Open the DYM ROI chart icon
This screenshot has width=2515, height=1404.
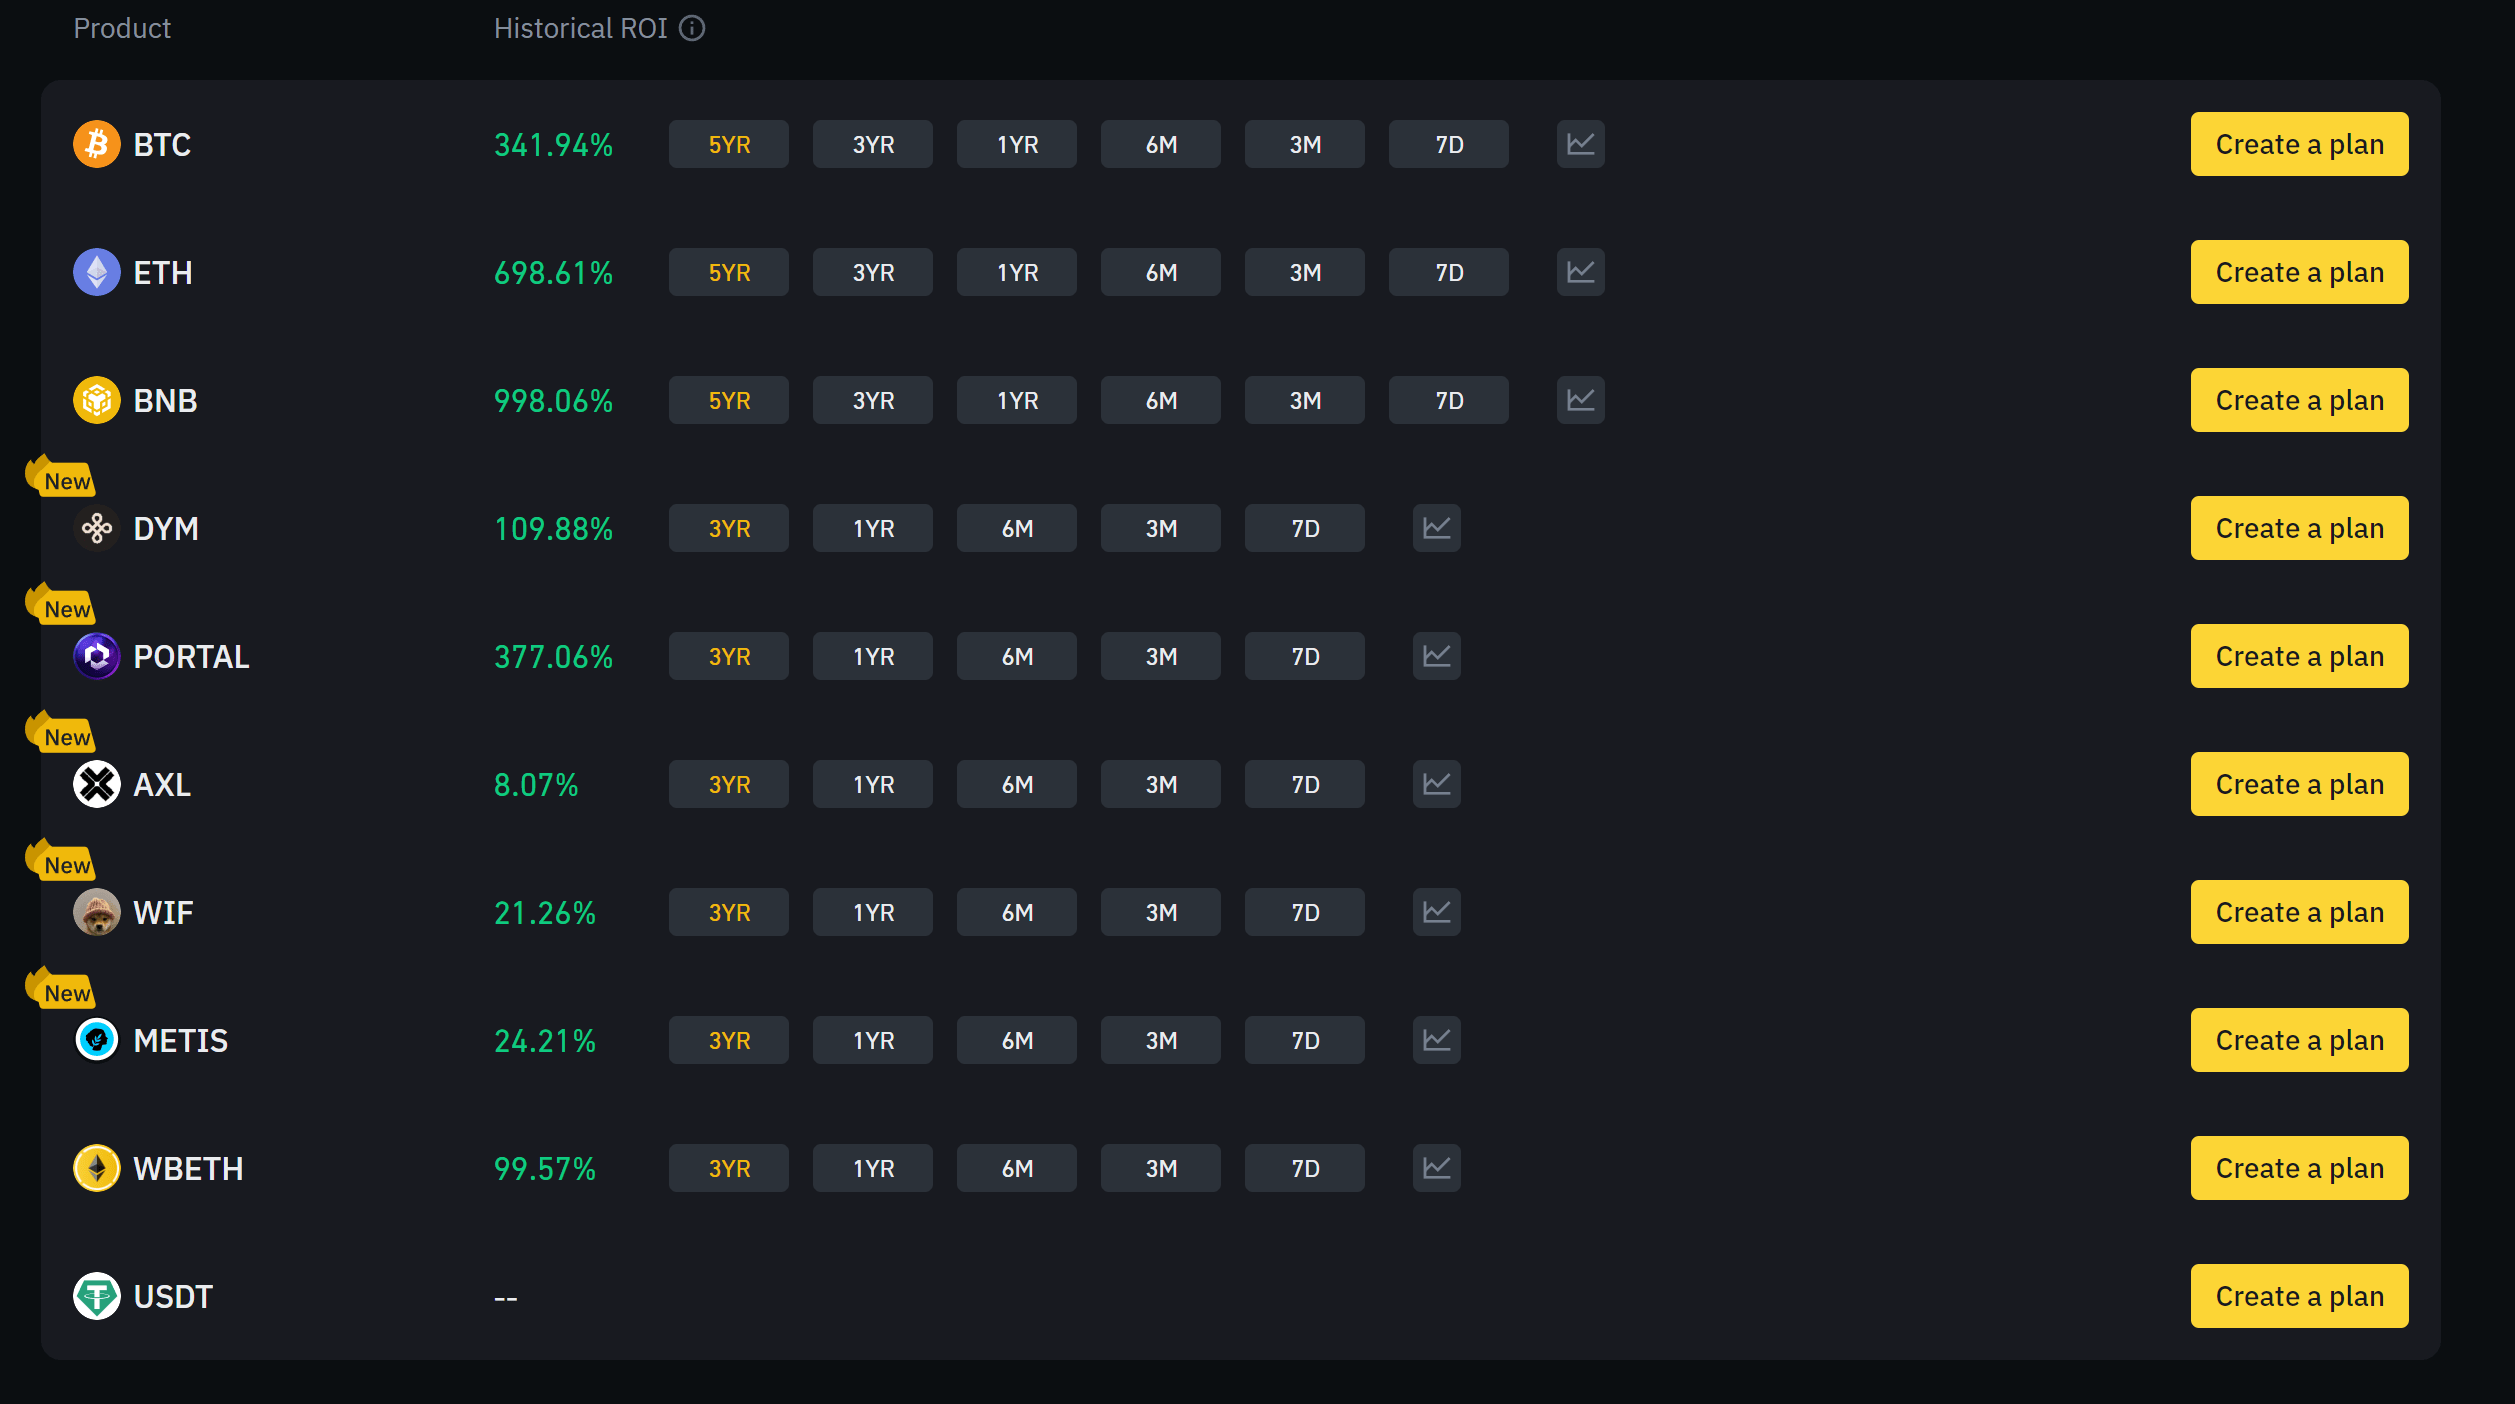1436,528
